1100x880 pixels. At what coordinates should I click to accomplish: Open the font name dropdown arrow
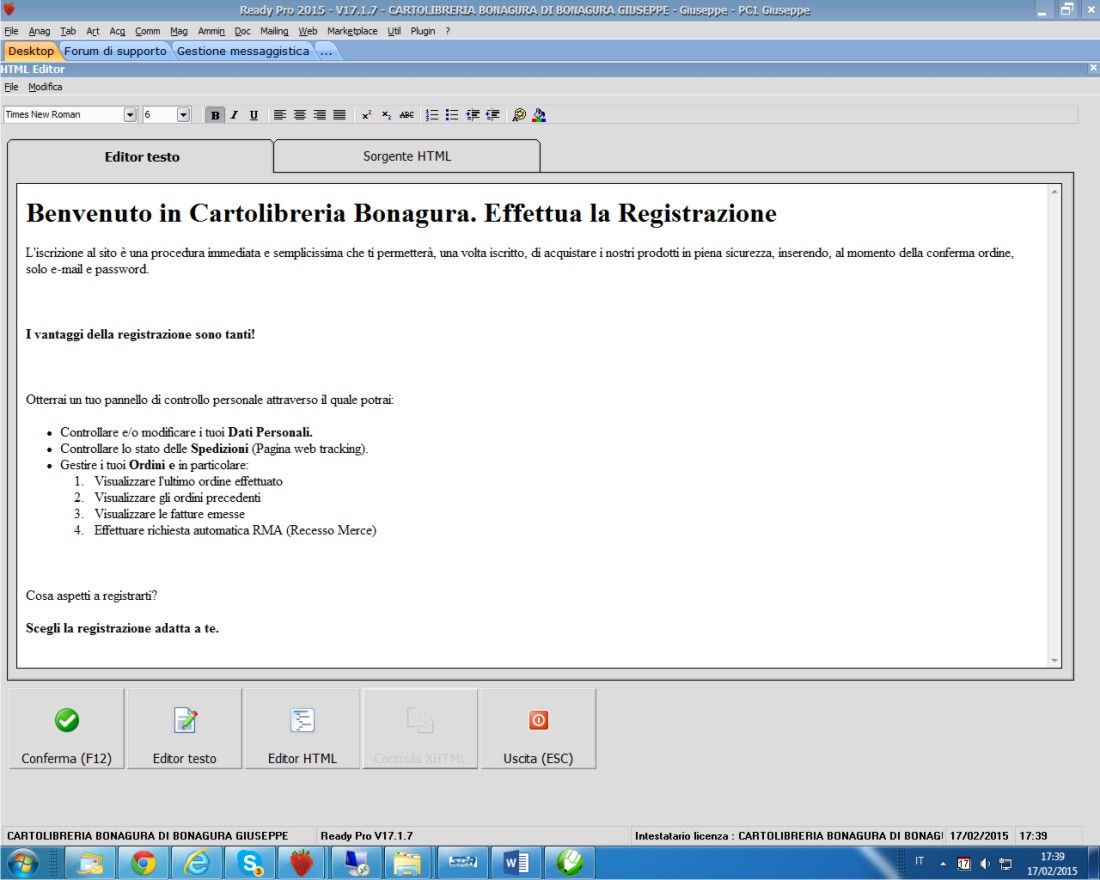130,114
